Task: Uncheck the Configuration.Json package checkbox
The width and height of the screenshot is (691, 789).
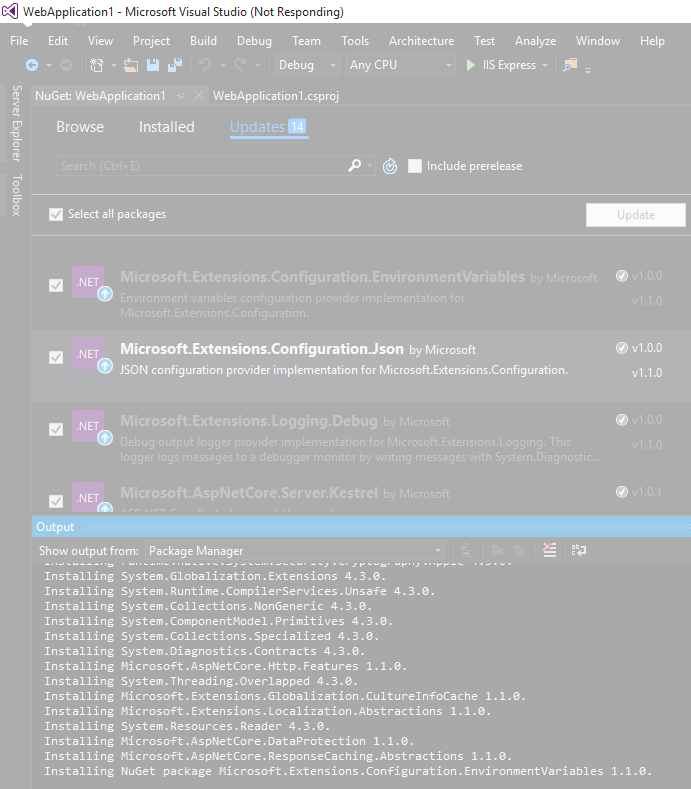Action: (56, 357)
